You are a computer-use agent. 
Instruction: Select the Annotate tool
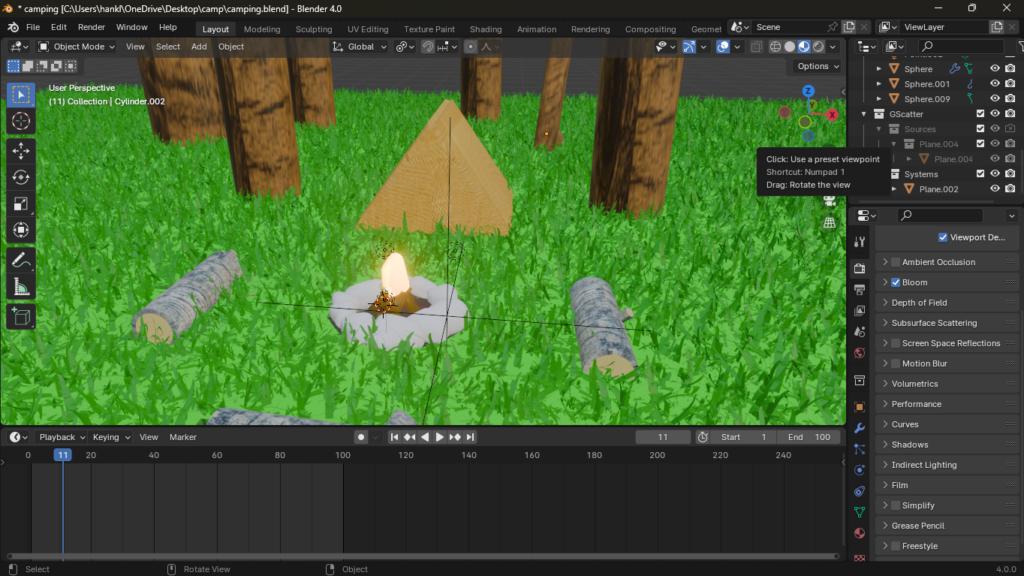[x=20, y=261]
